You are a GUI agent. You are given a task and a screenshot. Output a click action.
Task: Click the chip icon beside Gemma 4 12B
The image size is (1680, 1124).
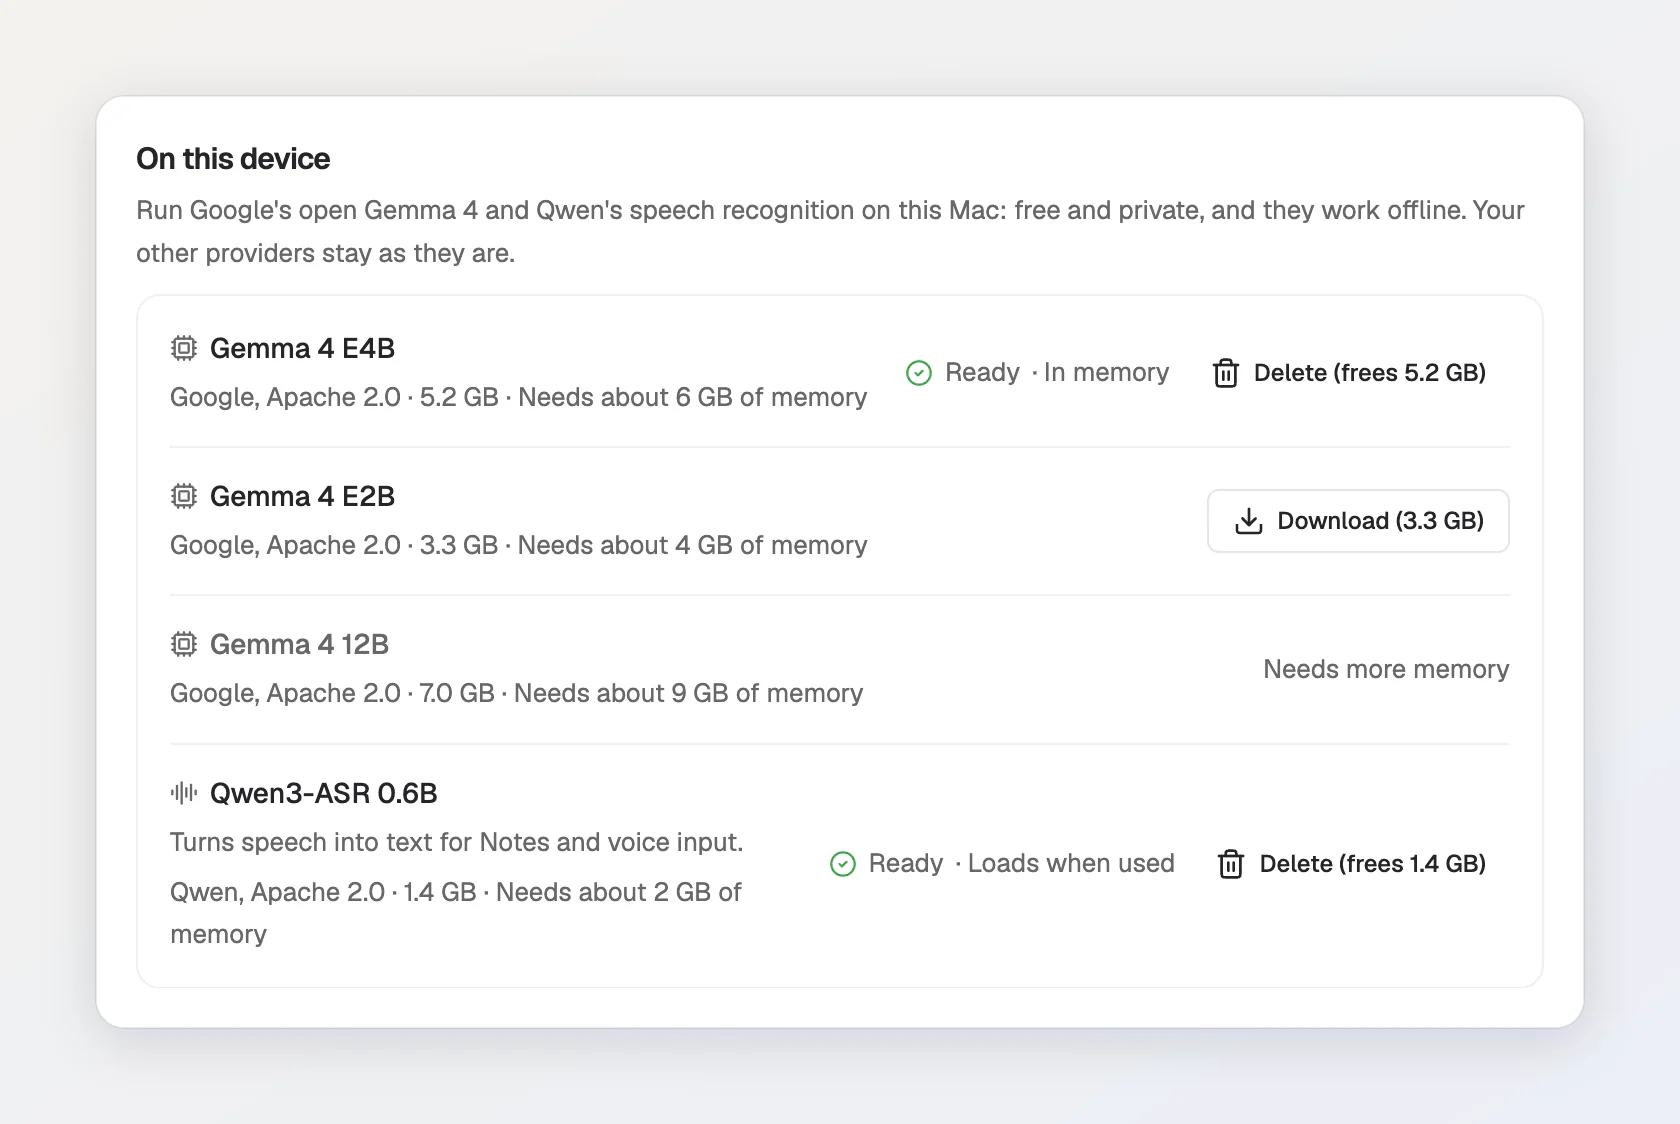click(184, 644)
